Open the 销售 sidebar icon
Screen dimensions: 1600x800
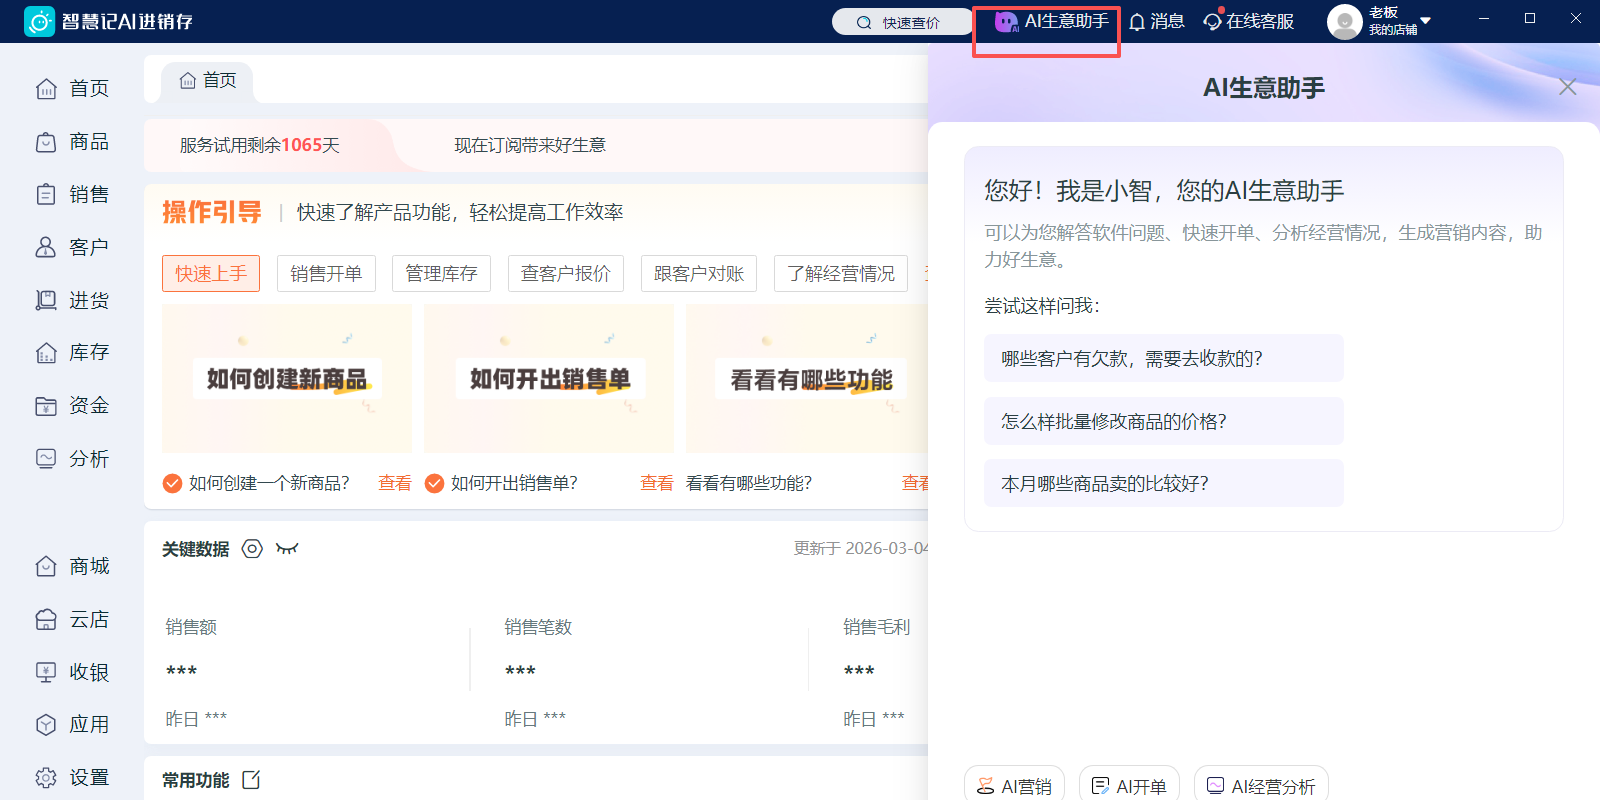46,194
